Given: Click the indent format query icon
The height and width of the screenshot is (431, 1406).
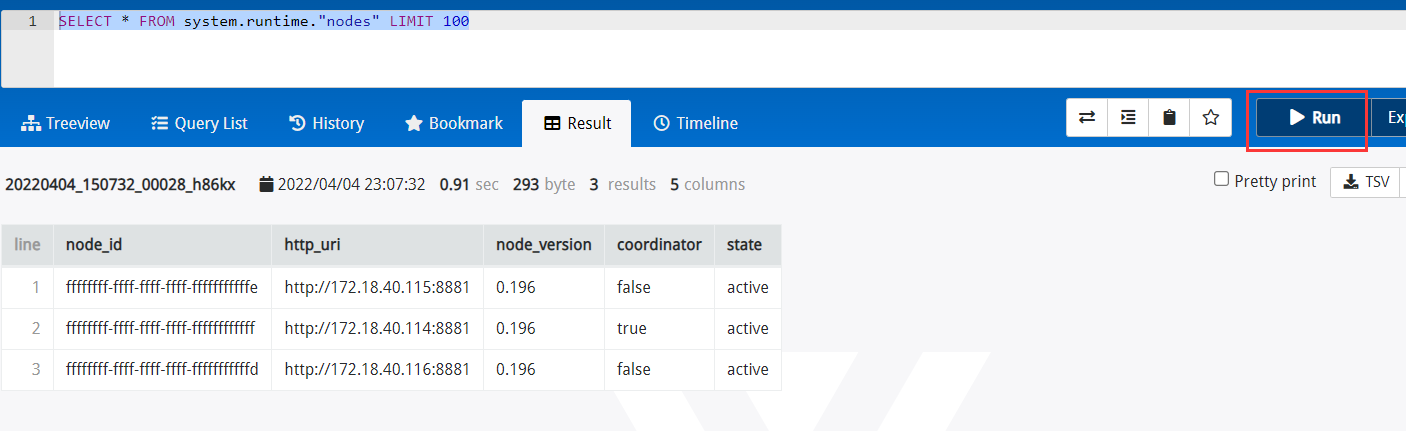Looking at the screenshot, I should pos(1128,118).
